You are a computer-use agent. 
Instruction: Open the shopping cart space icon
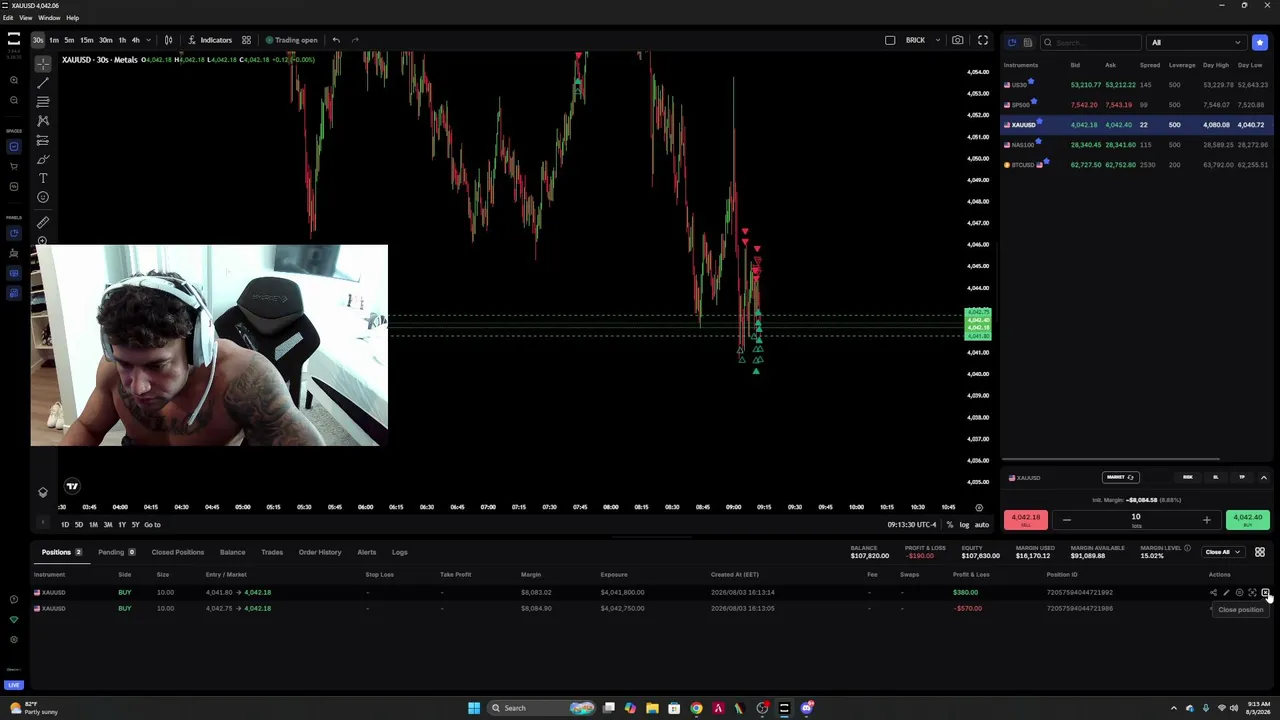(14, 166)
